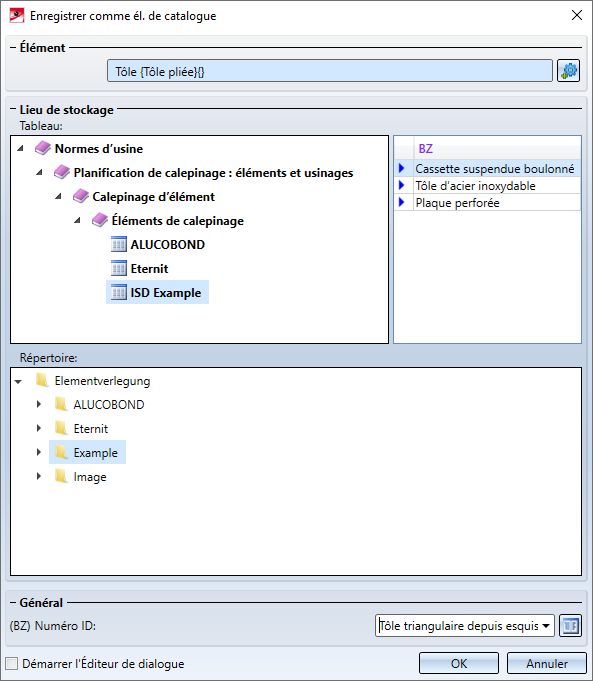Click the Numéro ID text field

458,626
